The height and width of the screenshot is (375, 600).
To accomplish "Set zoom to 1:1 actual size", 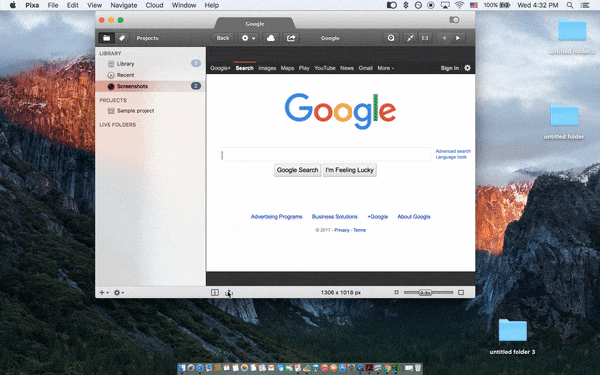I will (x=425, y=38).
